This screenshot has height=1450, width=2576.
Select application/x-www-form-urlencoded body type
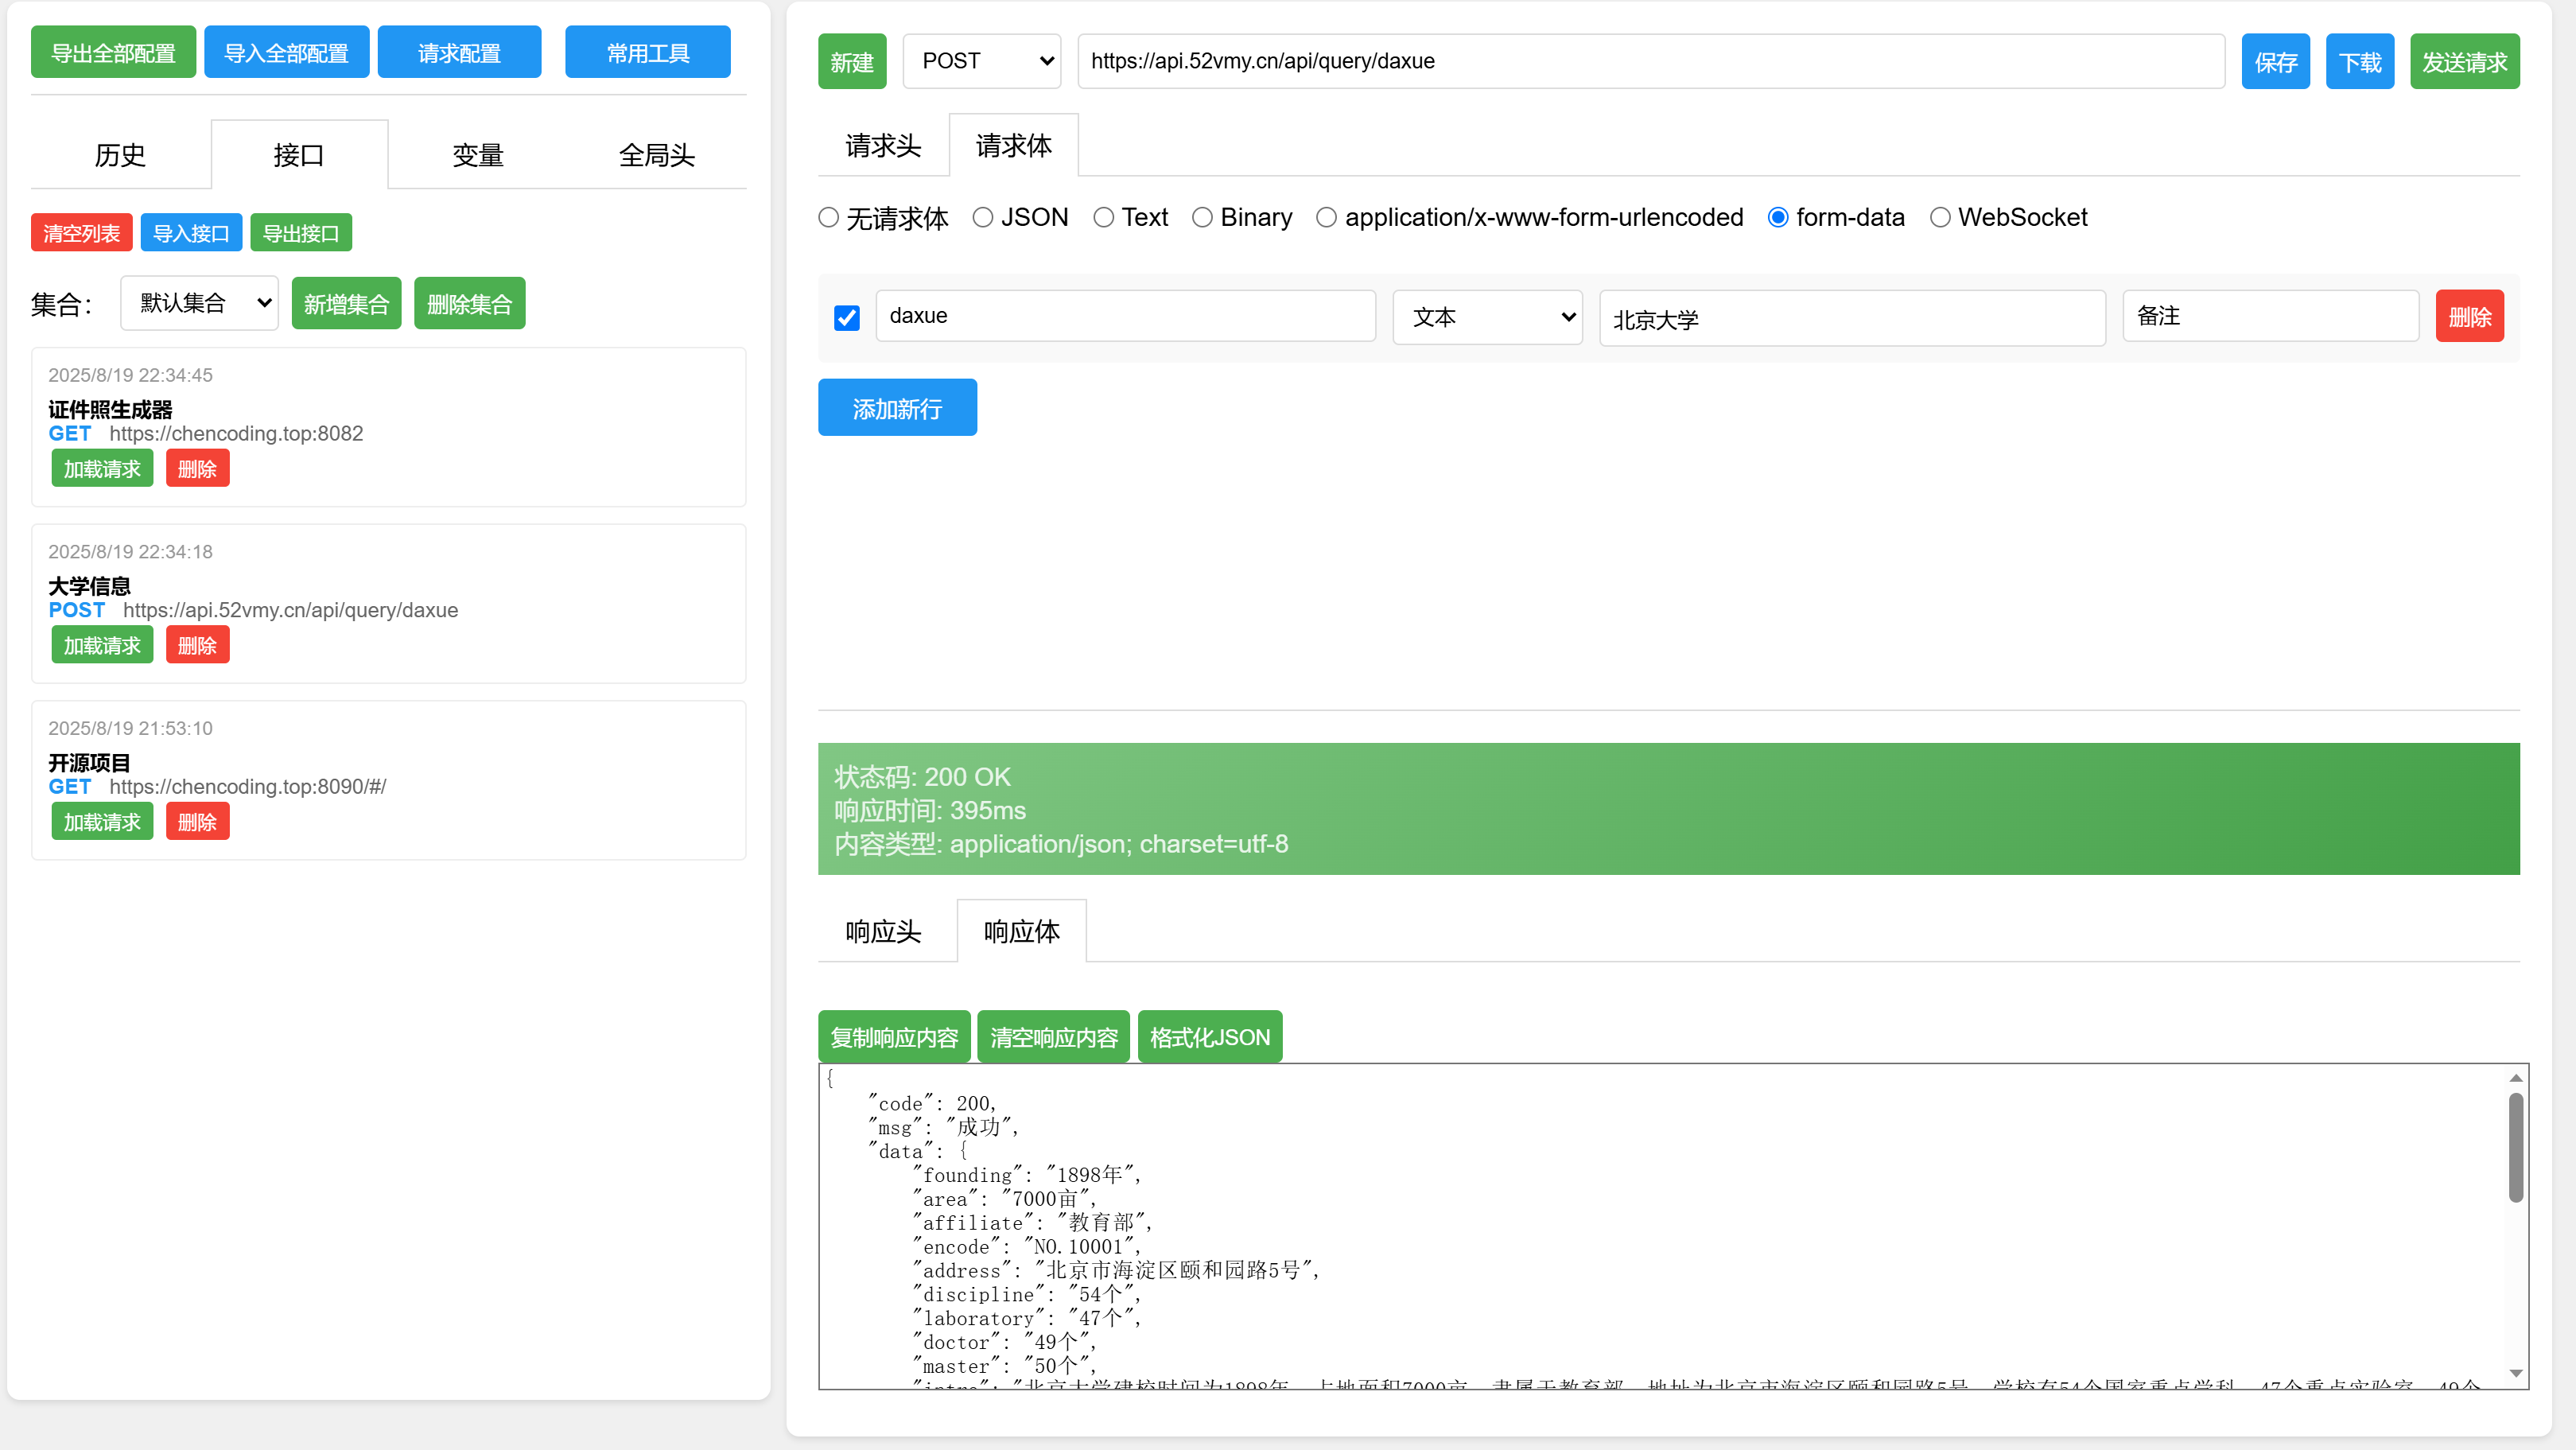1326,217
